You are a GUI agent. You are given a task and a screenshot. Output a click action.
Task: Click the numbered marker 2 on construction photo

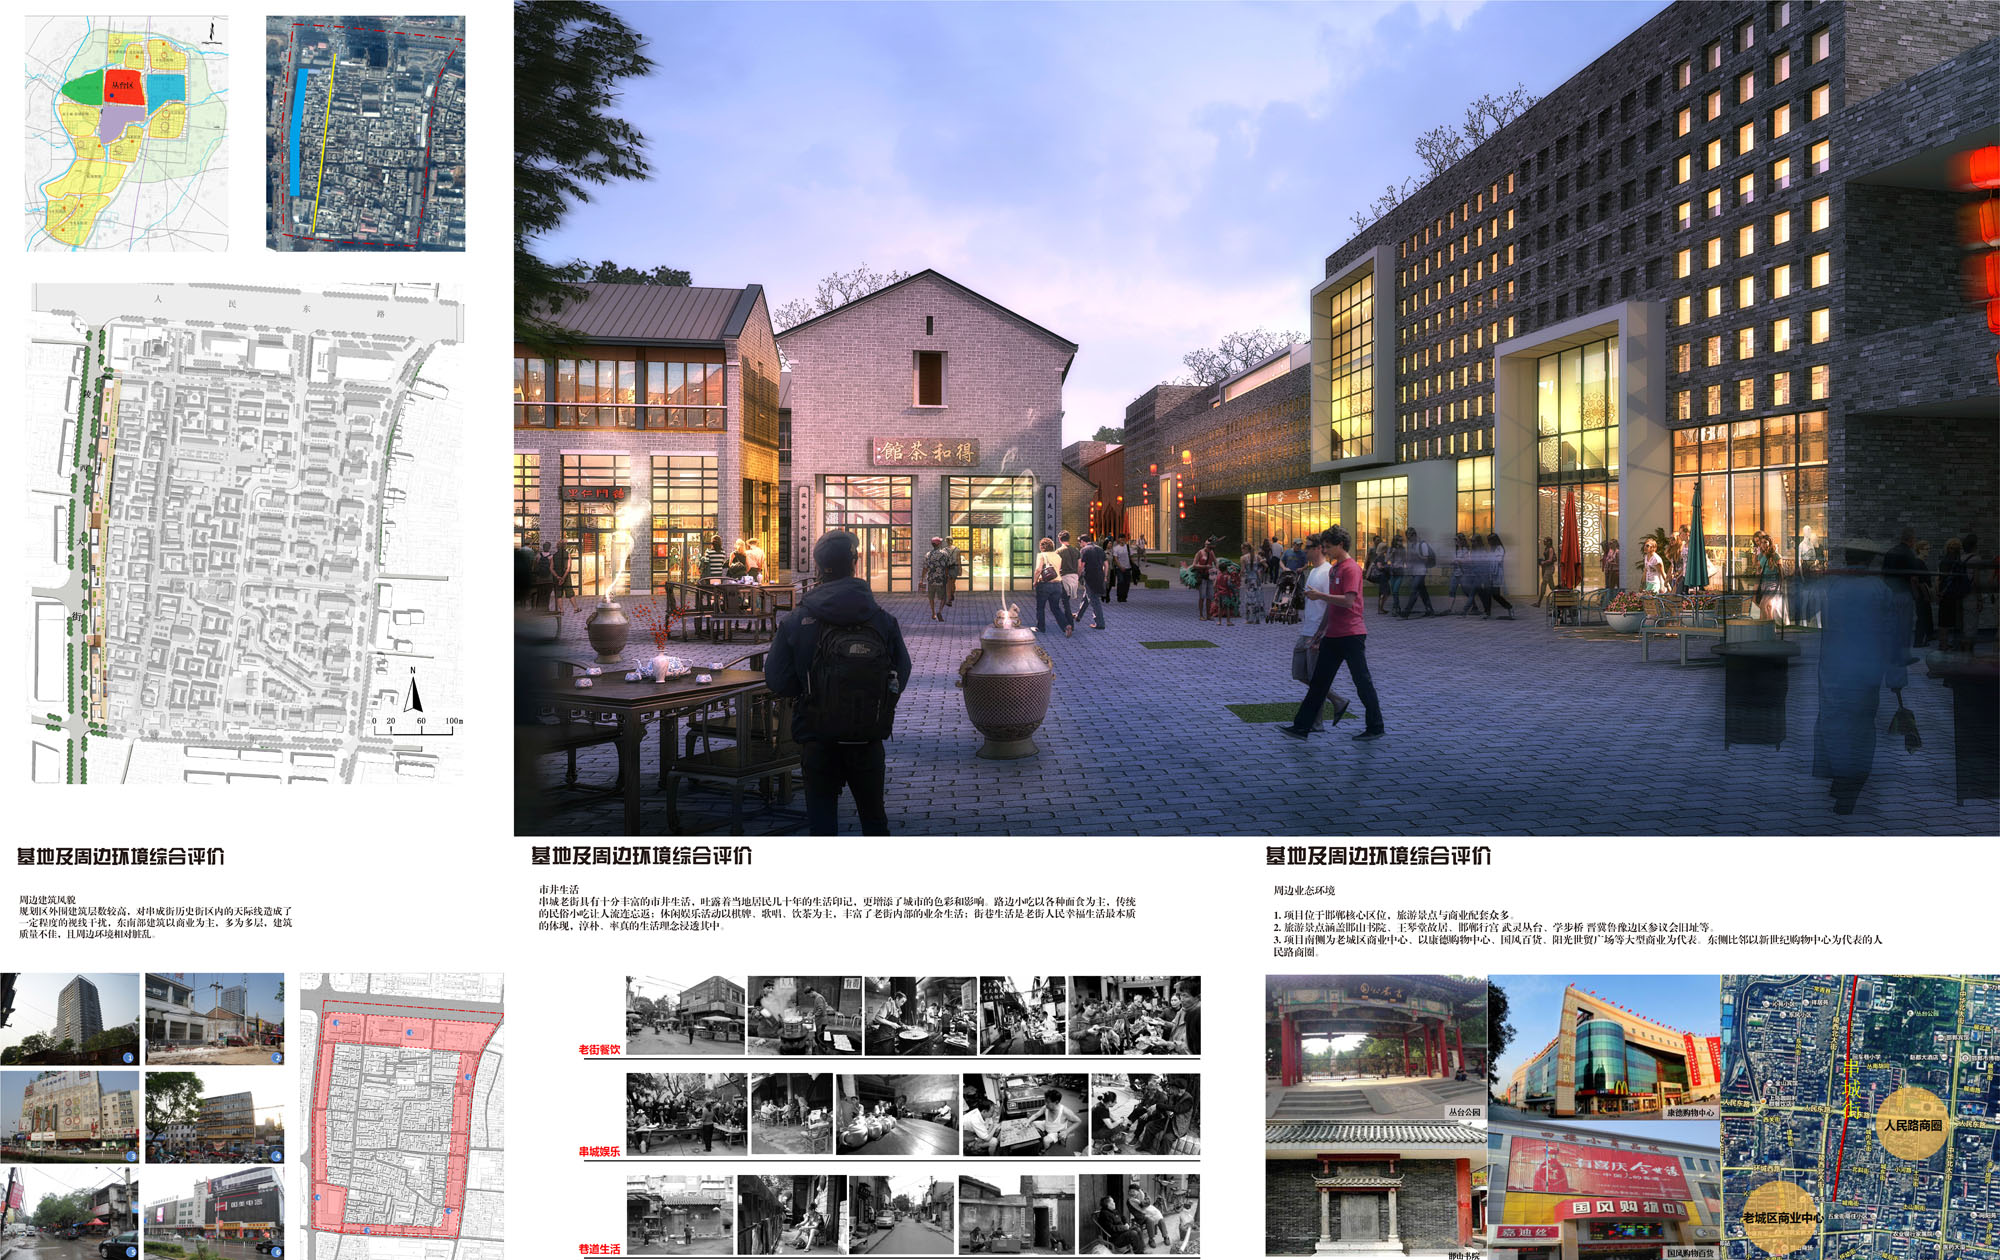pyautogui.click(x=277, y=1057)
